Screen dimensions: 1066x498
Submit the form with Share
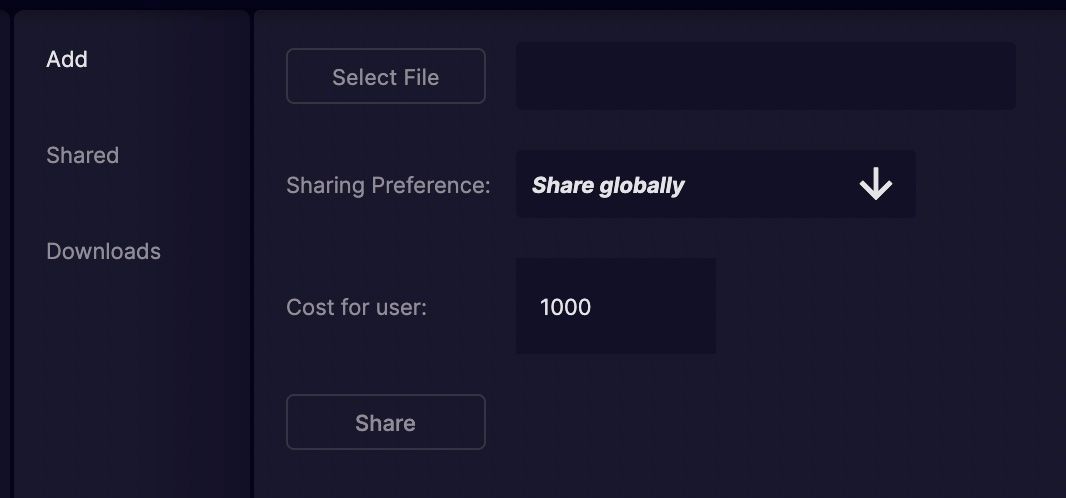coord(385,422)
